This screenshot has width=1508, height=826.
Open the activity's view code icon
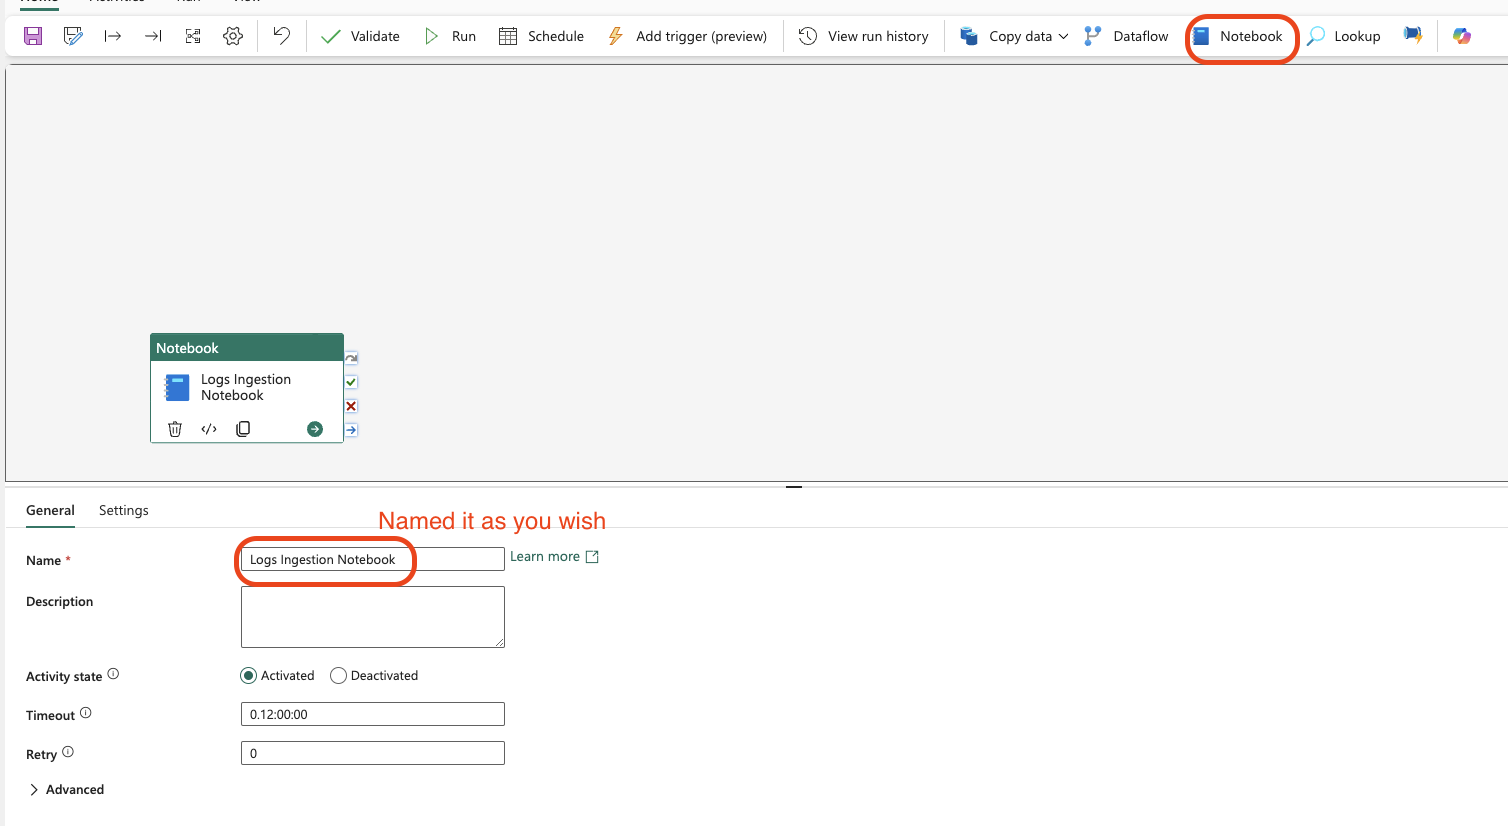[x=209, y=429]
